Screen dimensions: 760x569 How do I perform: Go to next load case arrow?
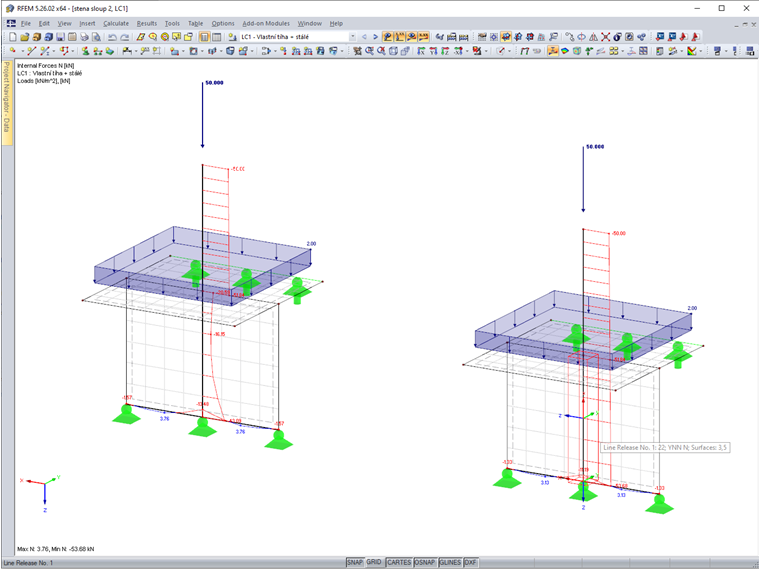pyautogui.click(x=375, y=37)
